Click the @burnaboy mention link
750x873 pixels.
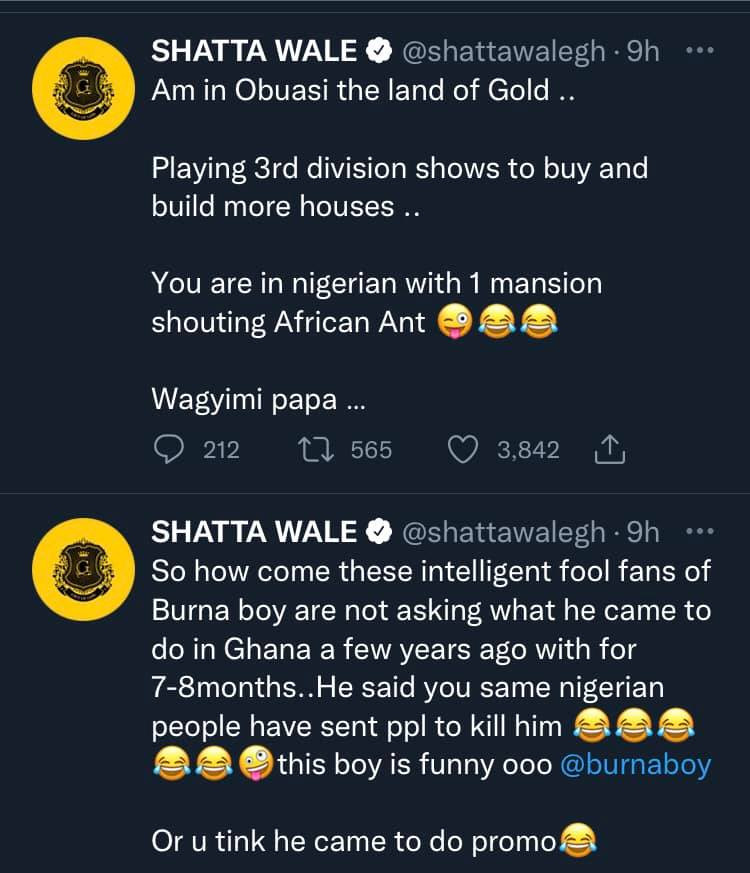coord(649,765)
